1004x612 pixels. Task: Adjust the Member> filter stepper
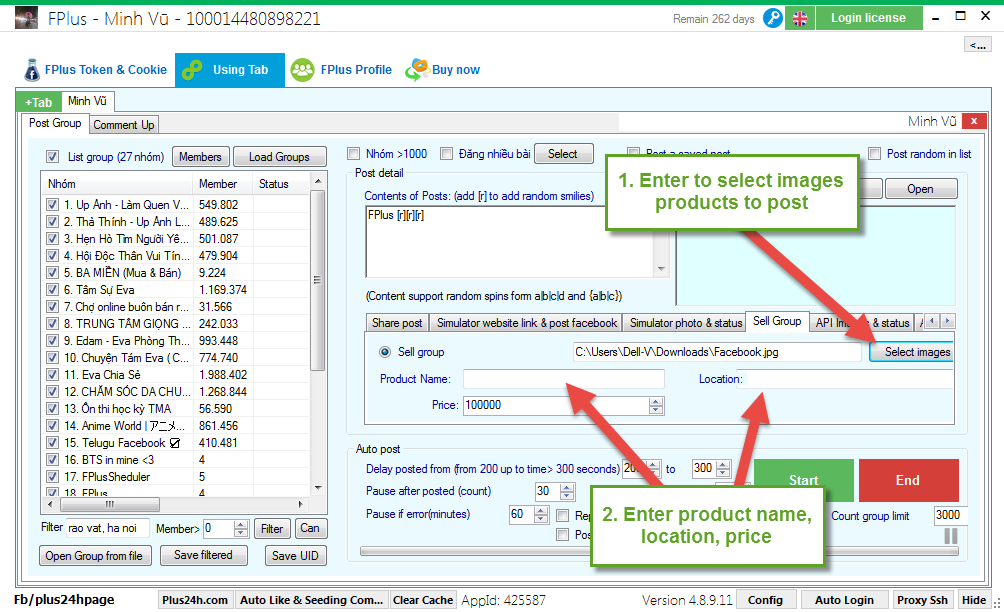[x=241, y=529]
